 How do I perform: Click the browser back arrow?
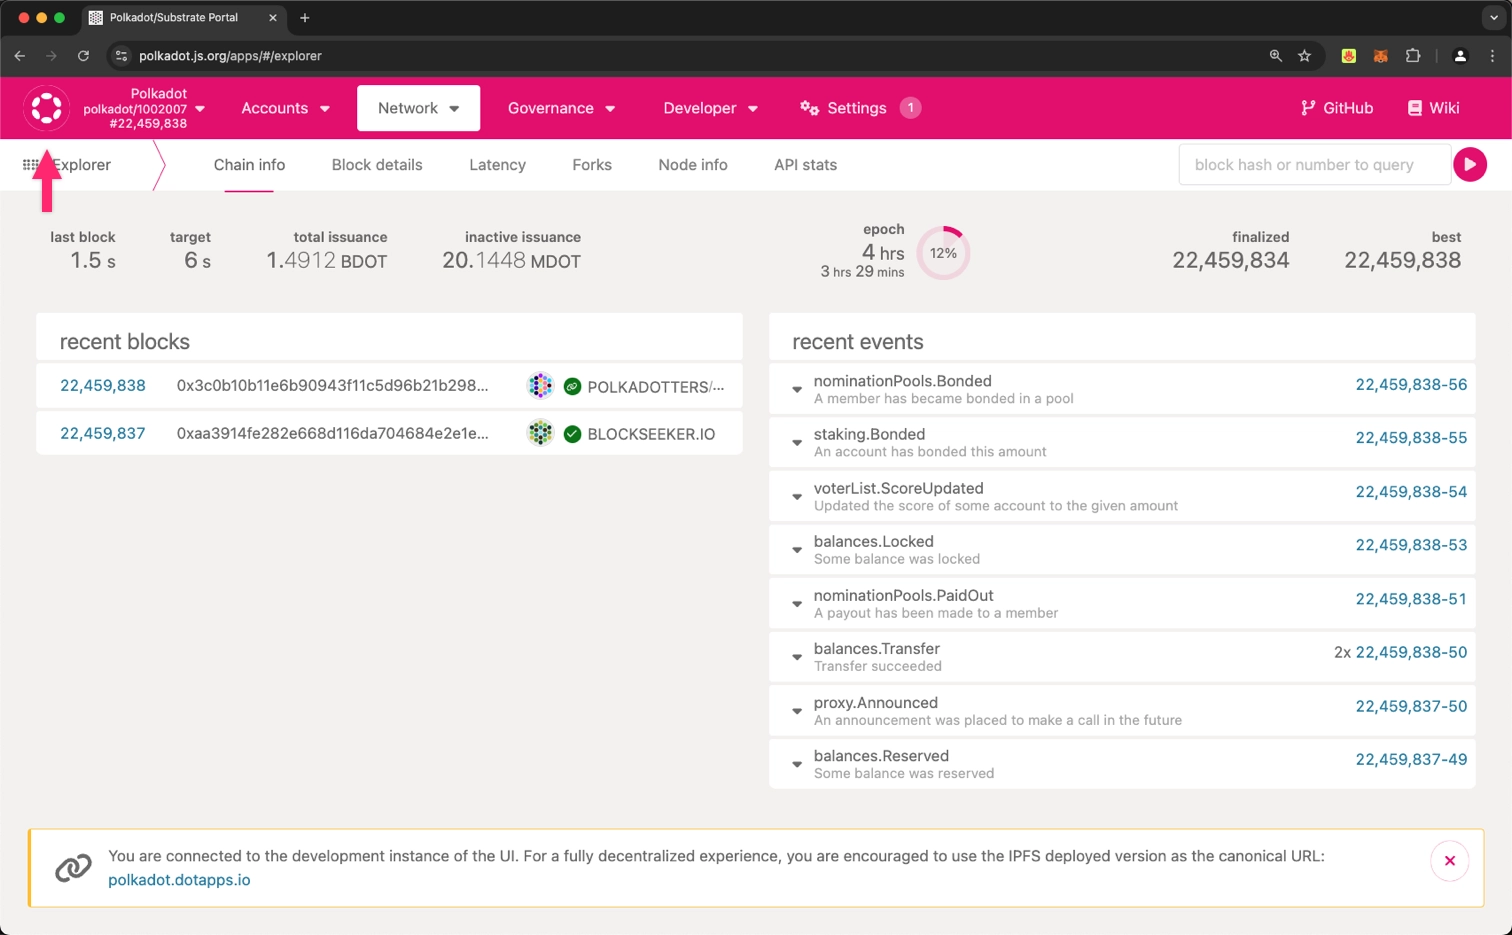tap(20, 56)
